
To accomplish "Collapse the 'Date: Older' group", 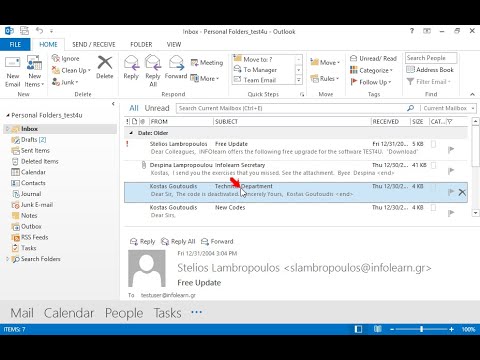I will [131, 133].
